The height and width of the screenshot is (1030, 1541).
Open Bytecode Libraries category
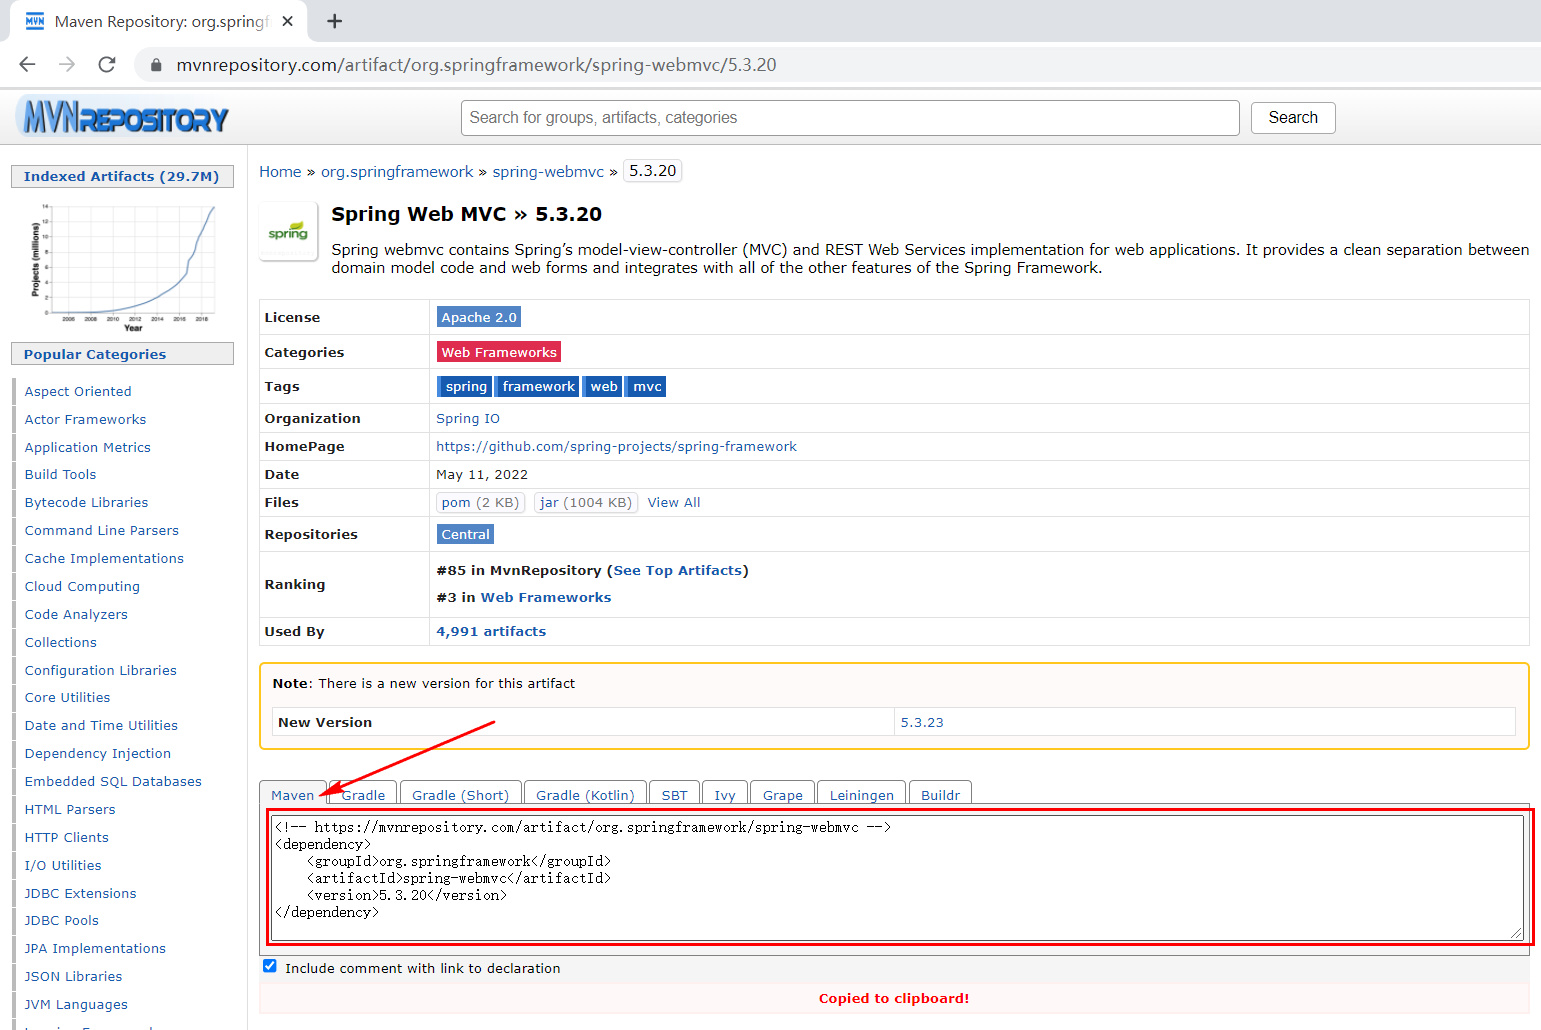[x=86, y=503]
